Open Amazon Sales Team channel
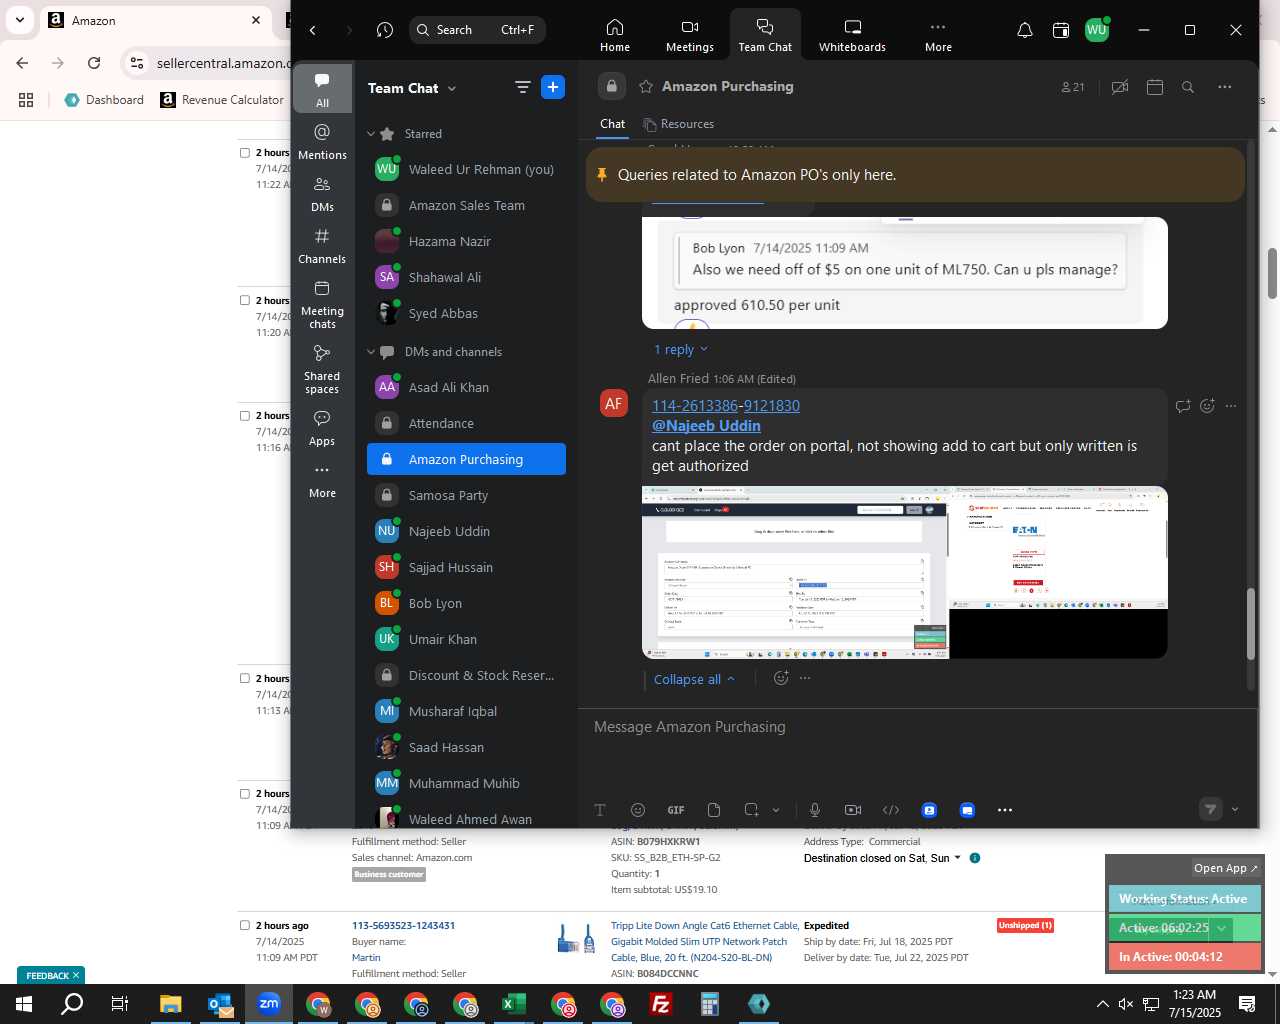This screenshot has height=1024, width=1280. point(466,205)
